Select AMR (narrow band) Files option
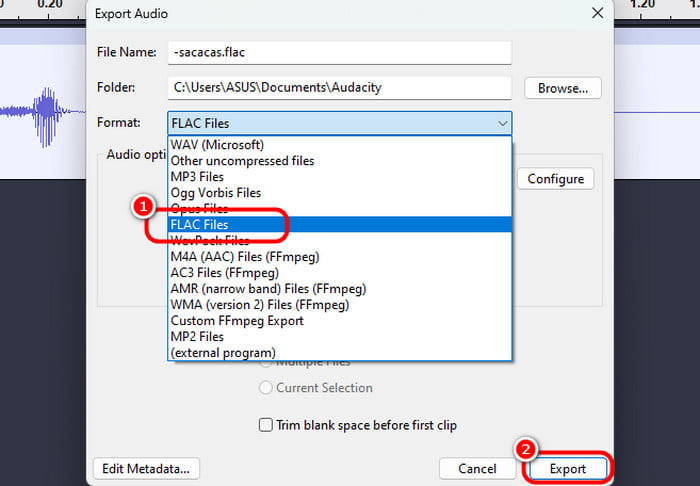This screenshot has width=700, height=486. coord(339,289)
